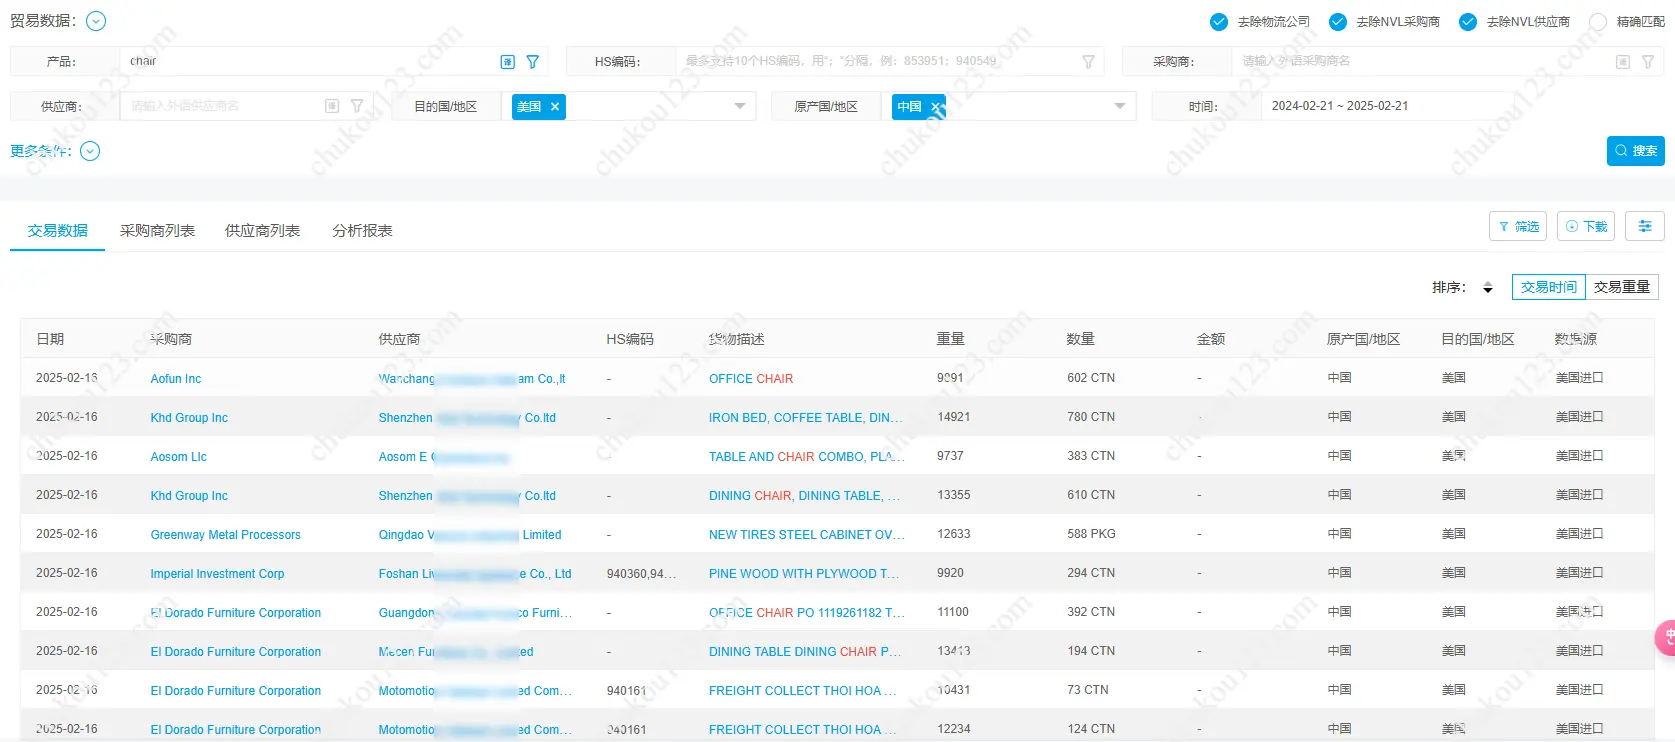
Task: Open Aofun Inc buyer link
Action: [176, 379]
